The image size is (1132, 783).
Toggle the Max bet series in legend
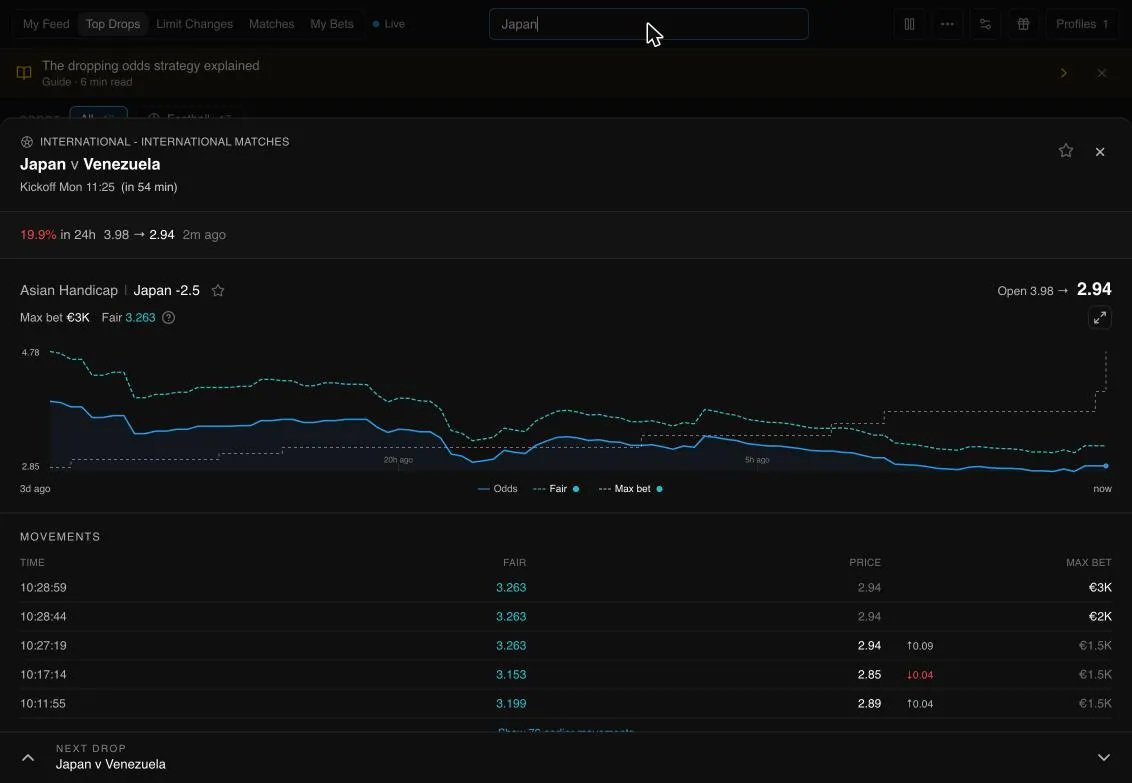pos(630,489)
